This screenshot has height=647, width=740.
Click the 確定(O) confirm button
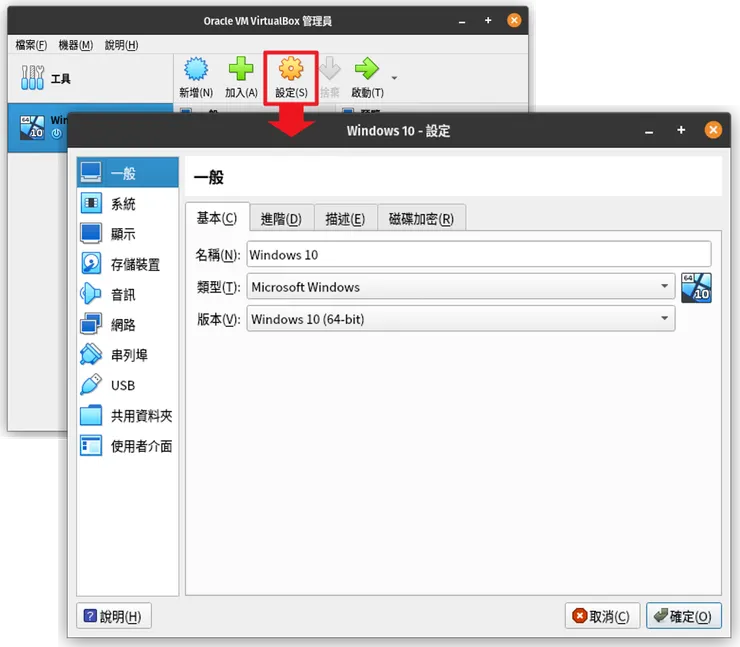click(683, 616)
